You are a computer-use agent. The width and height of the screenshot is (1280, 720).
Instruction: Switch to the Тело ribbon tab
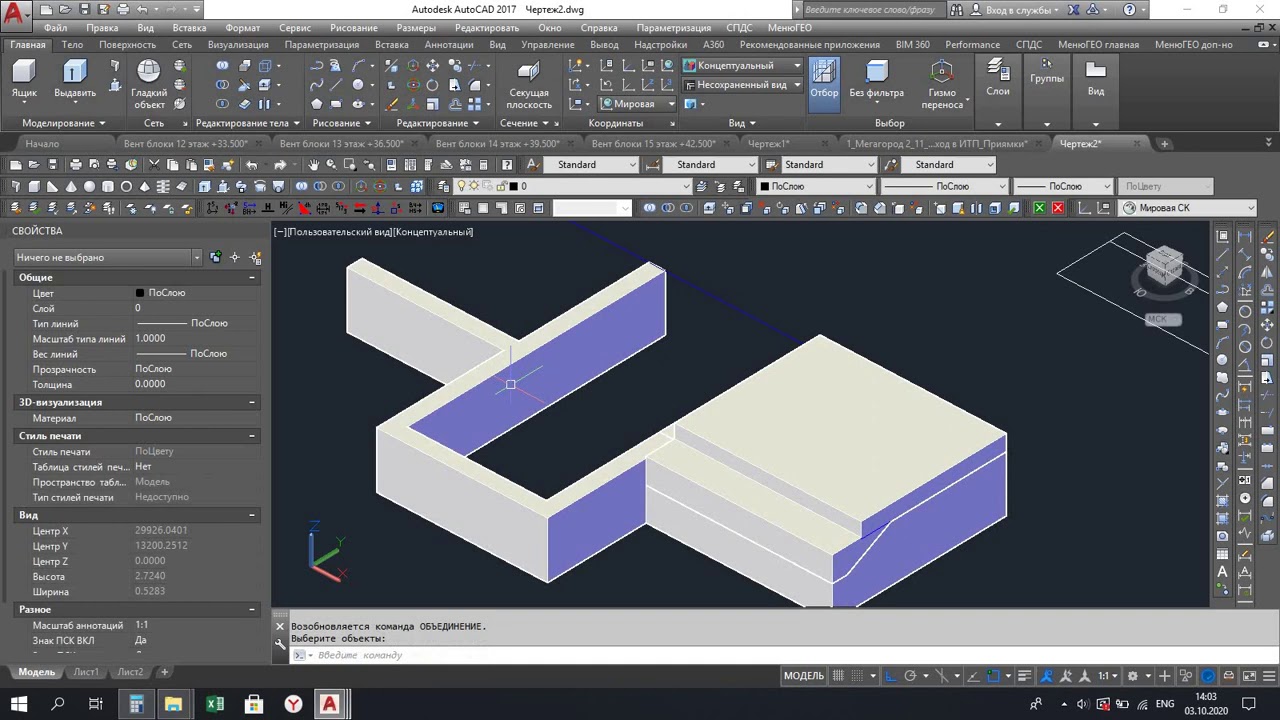(72, 45)
